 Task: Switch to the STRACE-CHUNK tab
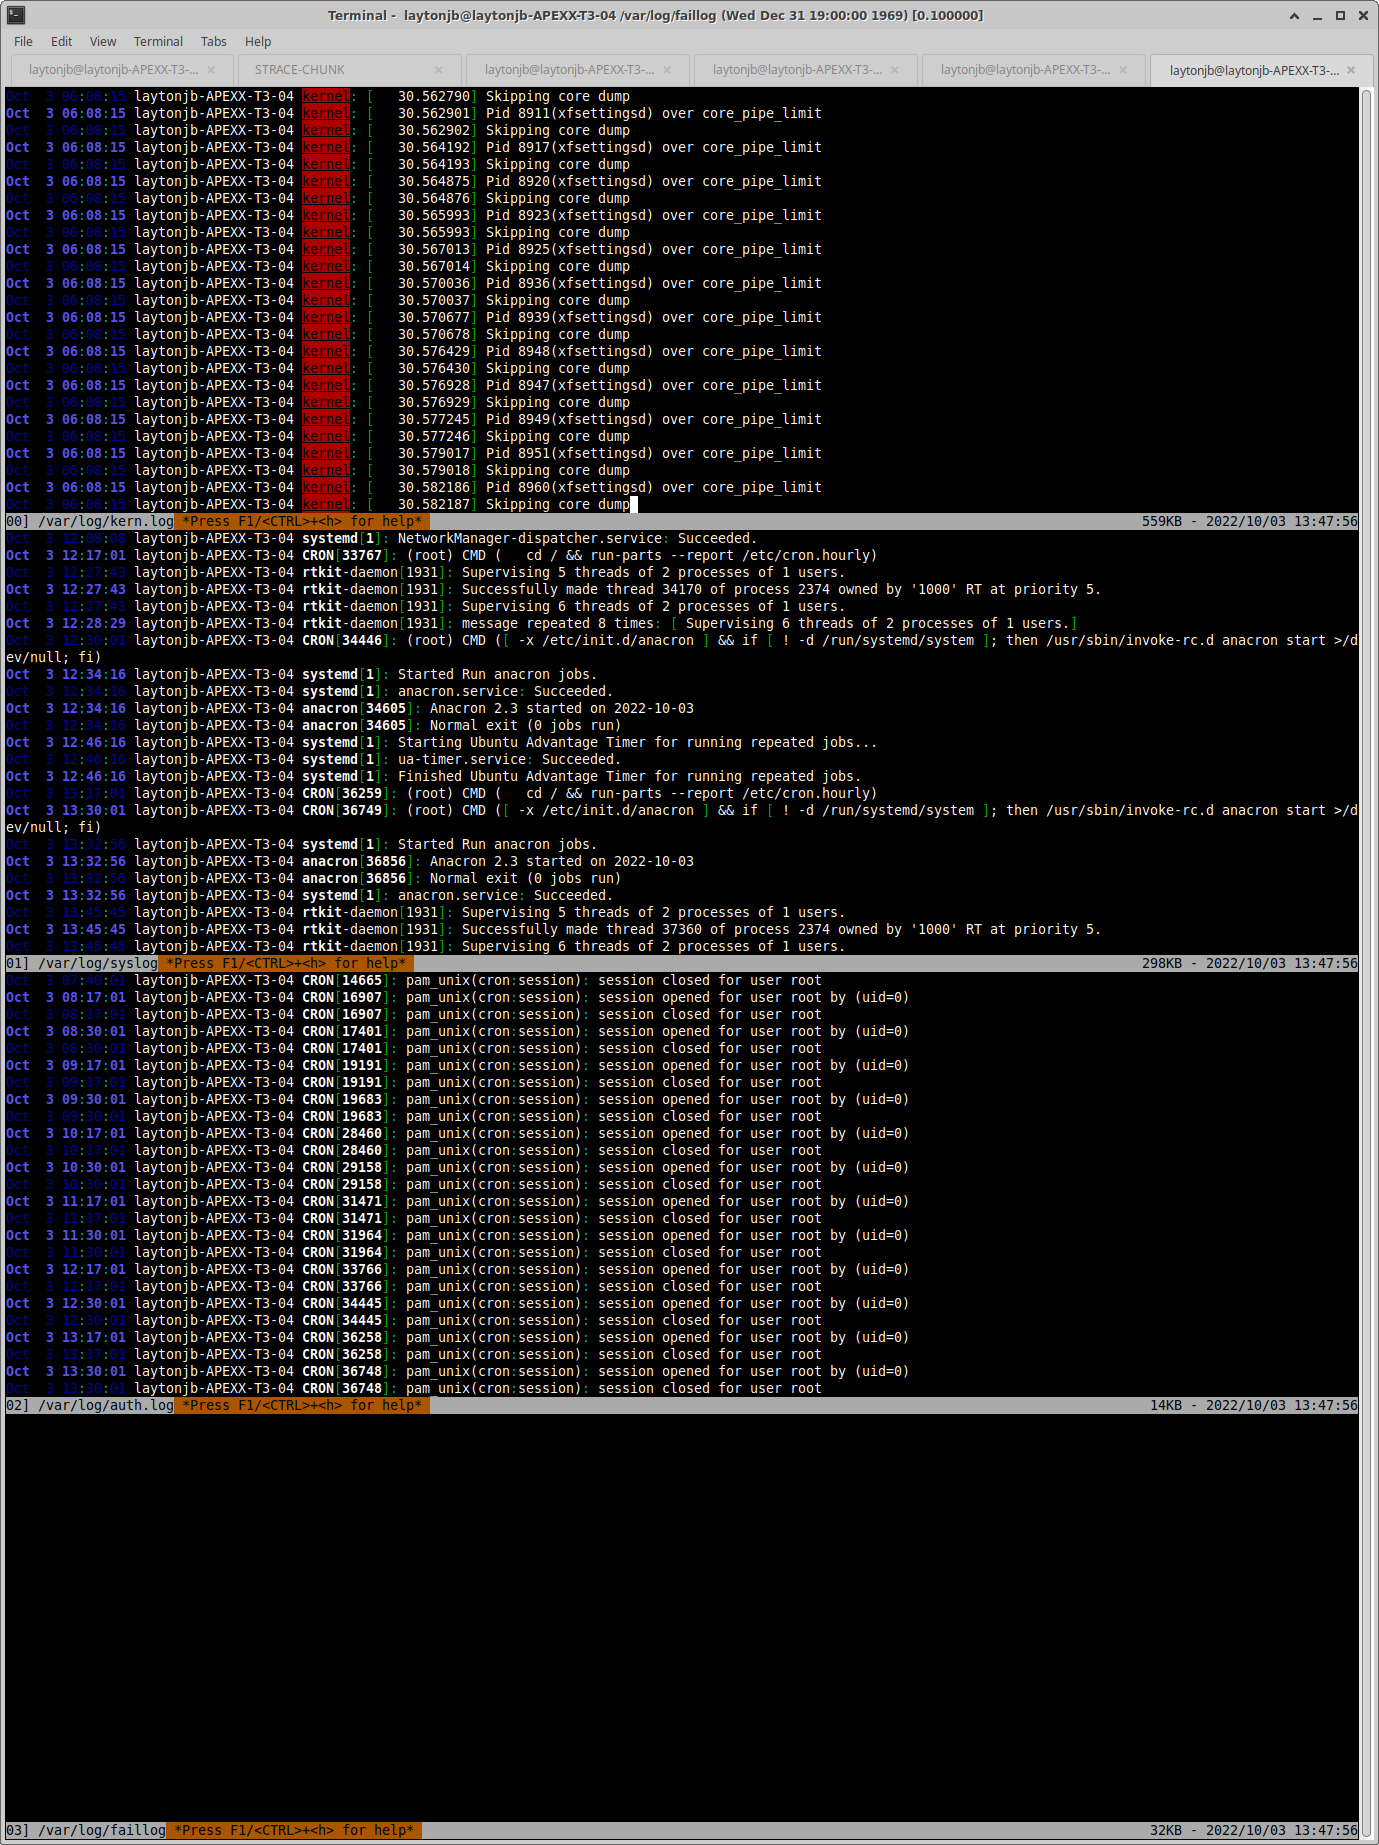tap(300, 70)
